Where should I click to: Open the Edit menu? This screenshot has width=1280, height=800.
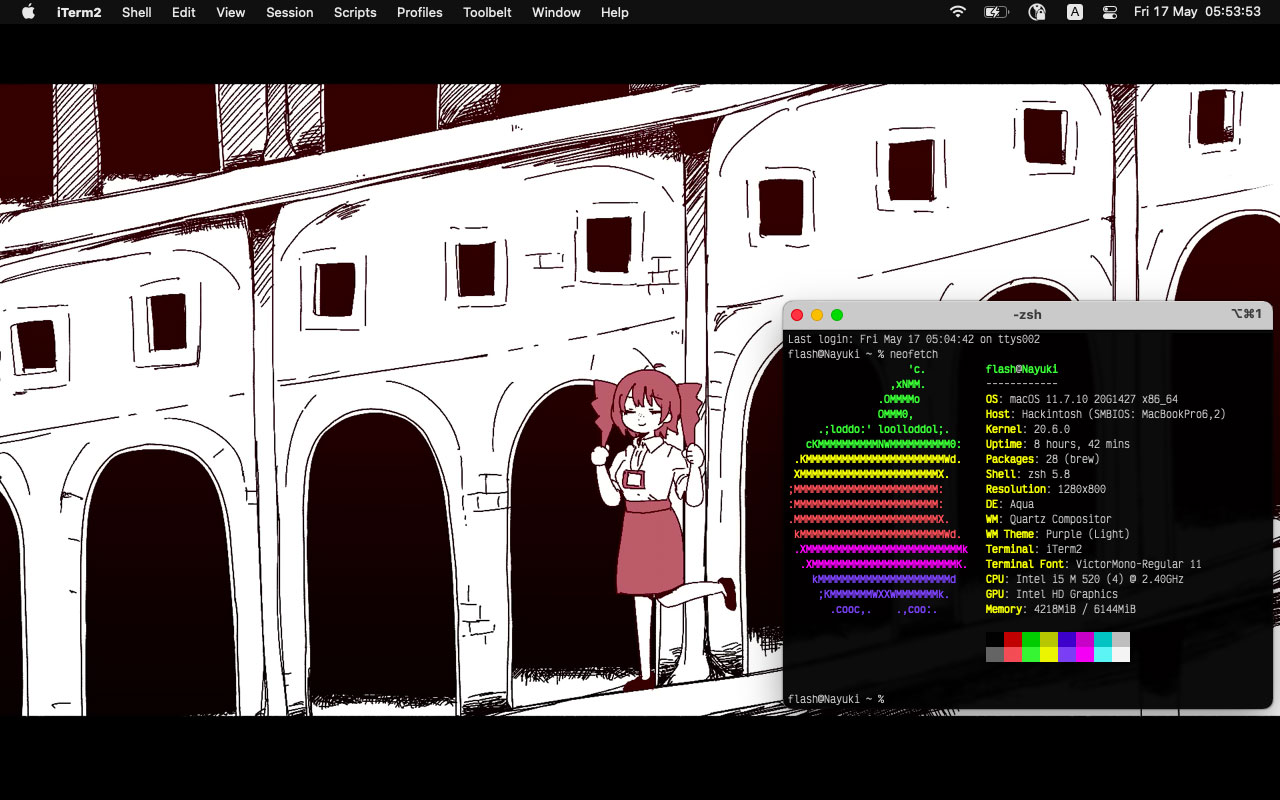(183, 12)
